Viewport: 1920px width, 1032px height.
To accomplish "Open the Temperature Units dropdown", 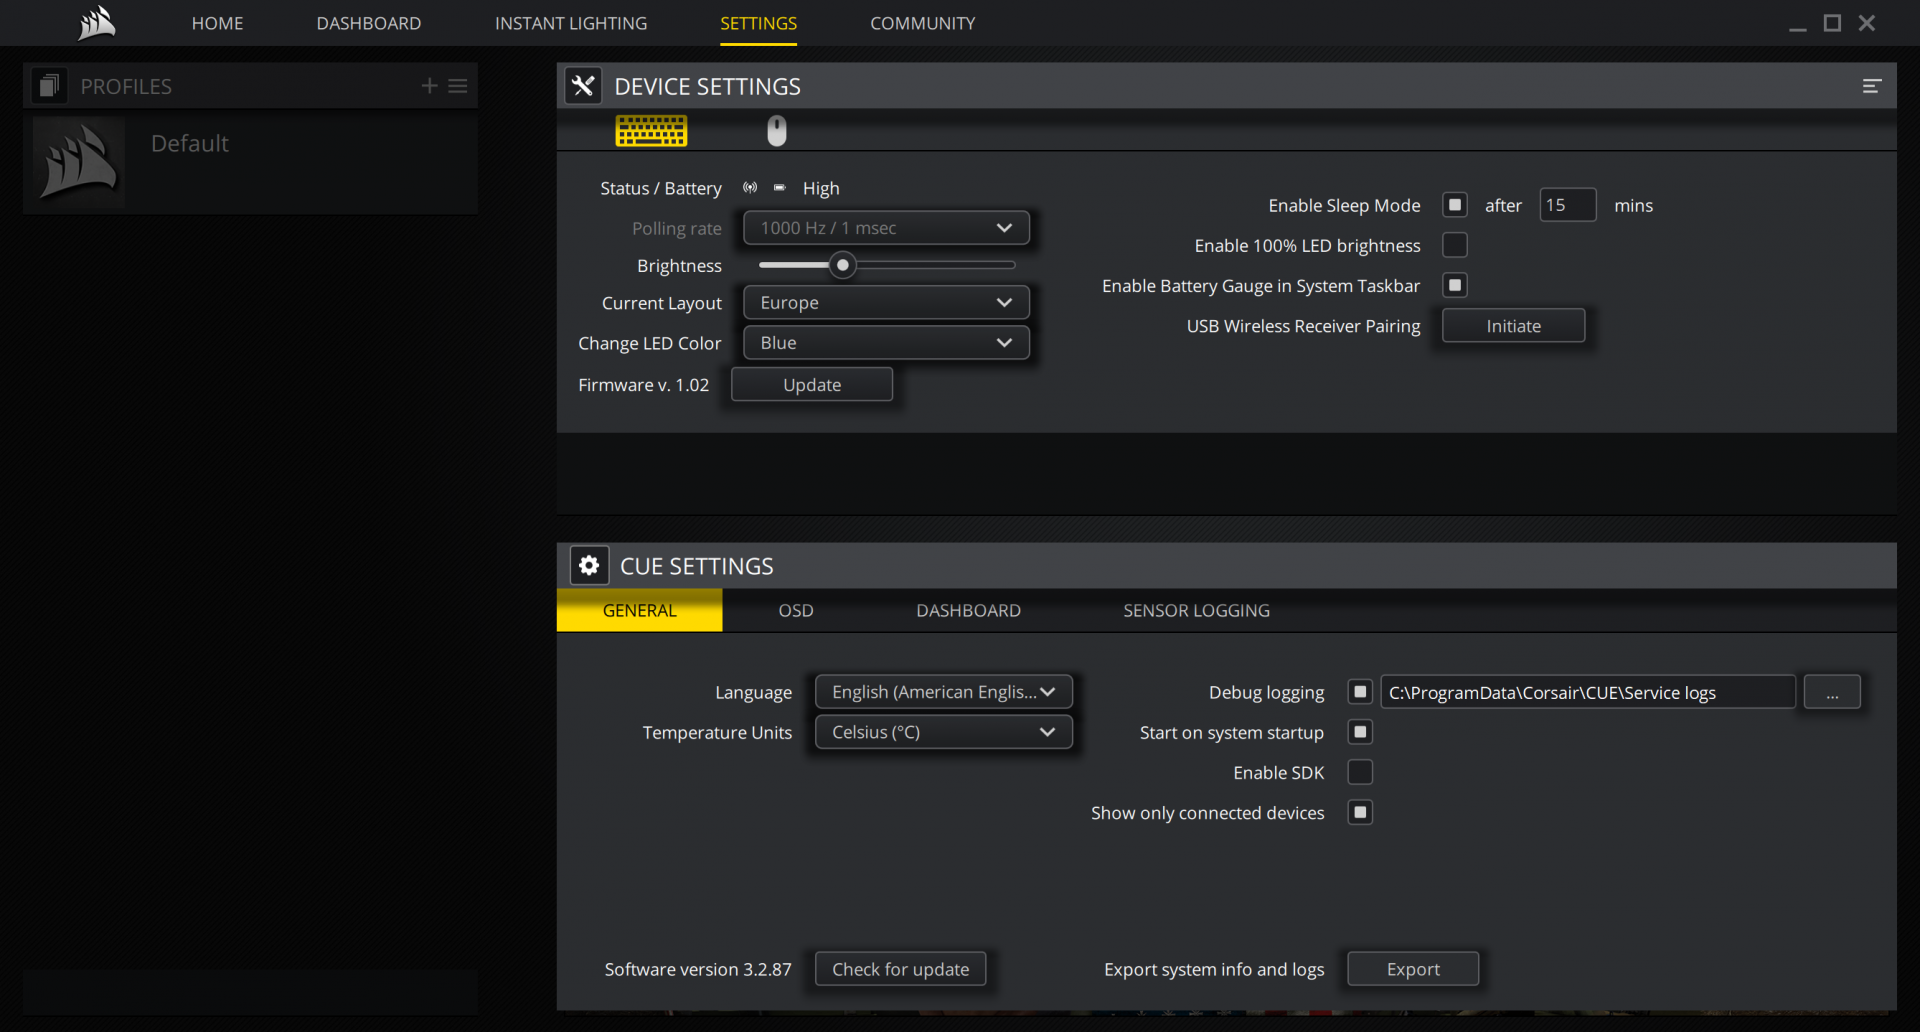I will point(944,732).
